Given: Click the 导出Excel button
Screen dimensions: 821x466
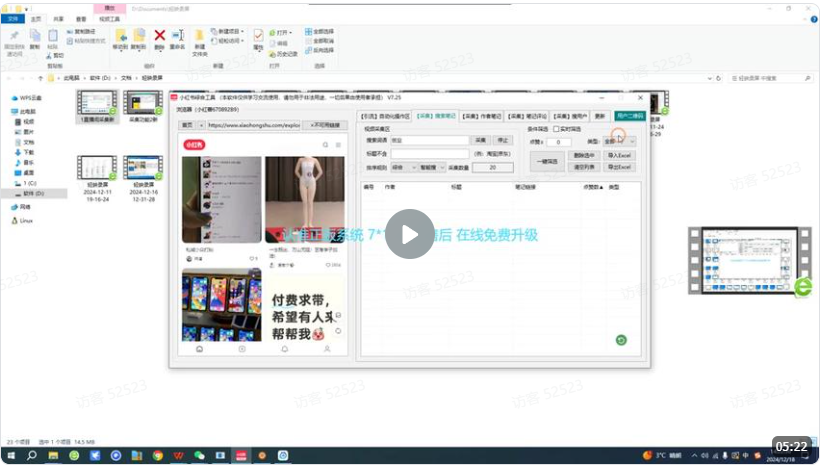Looking at the screenshot, I should click(619, 168).
